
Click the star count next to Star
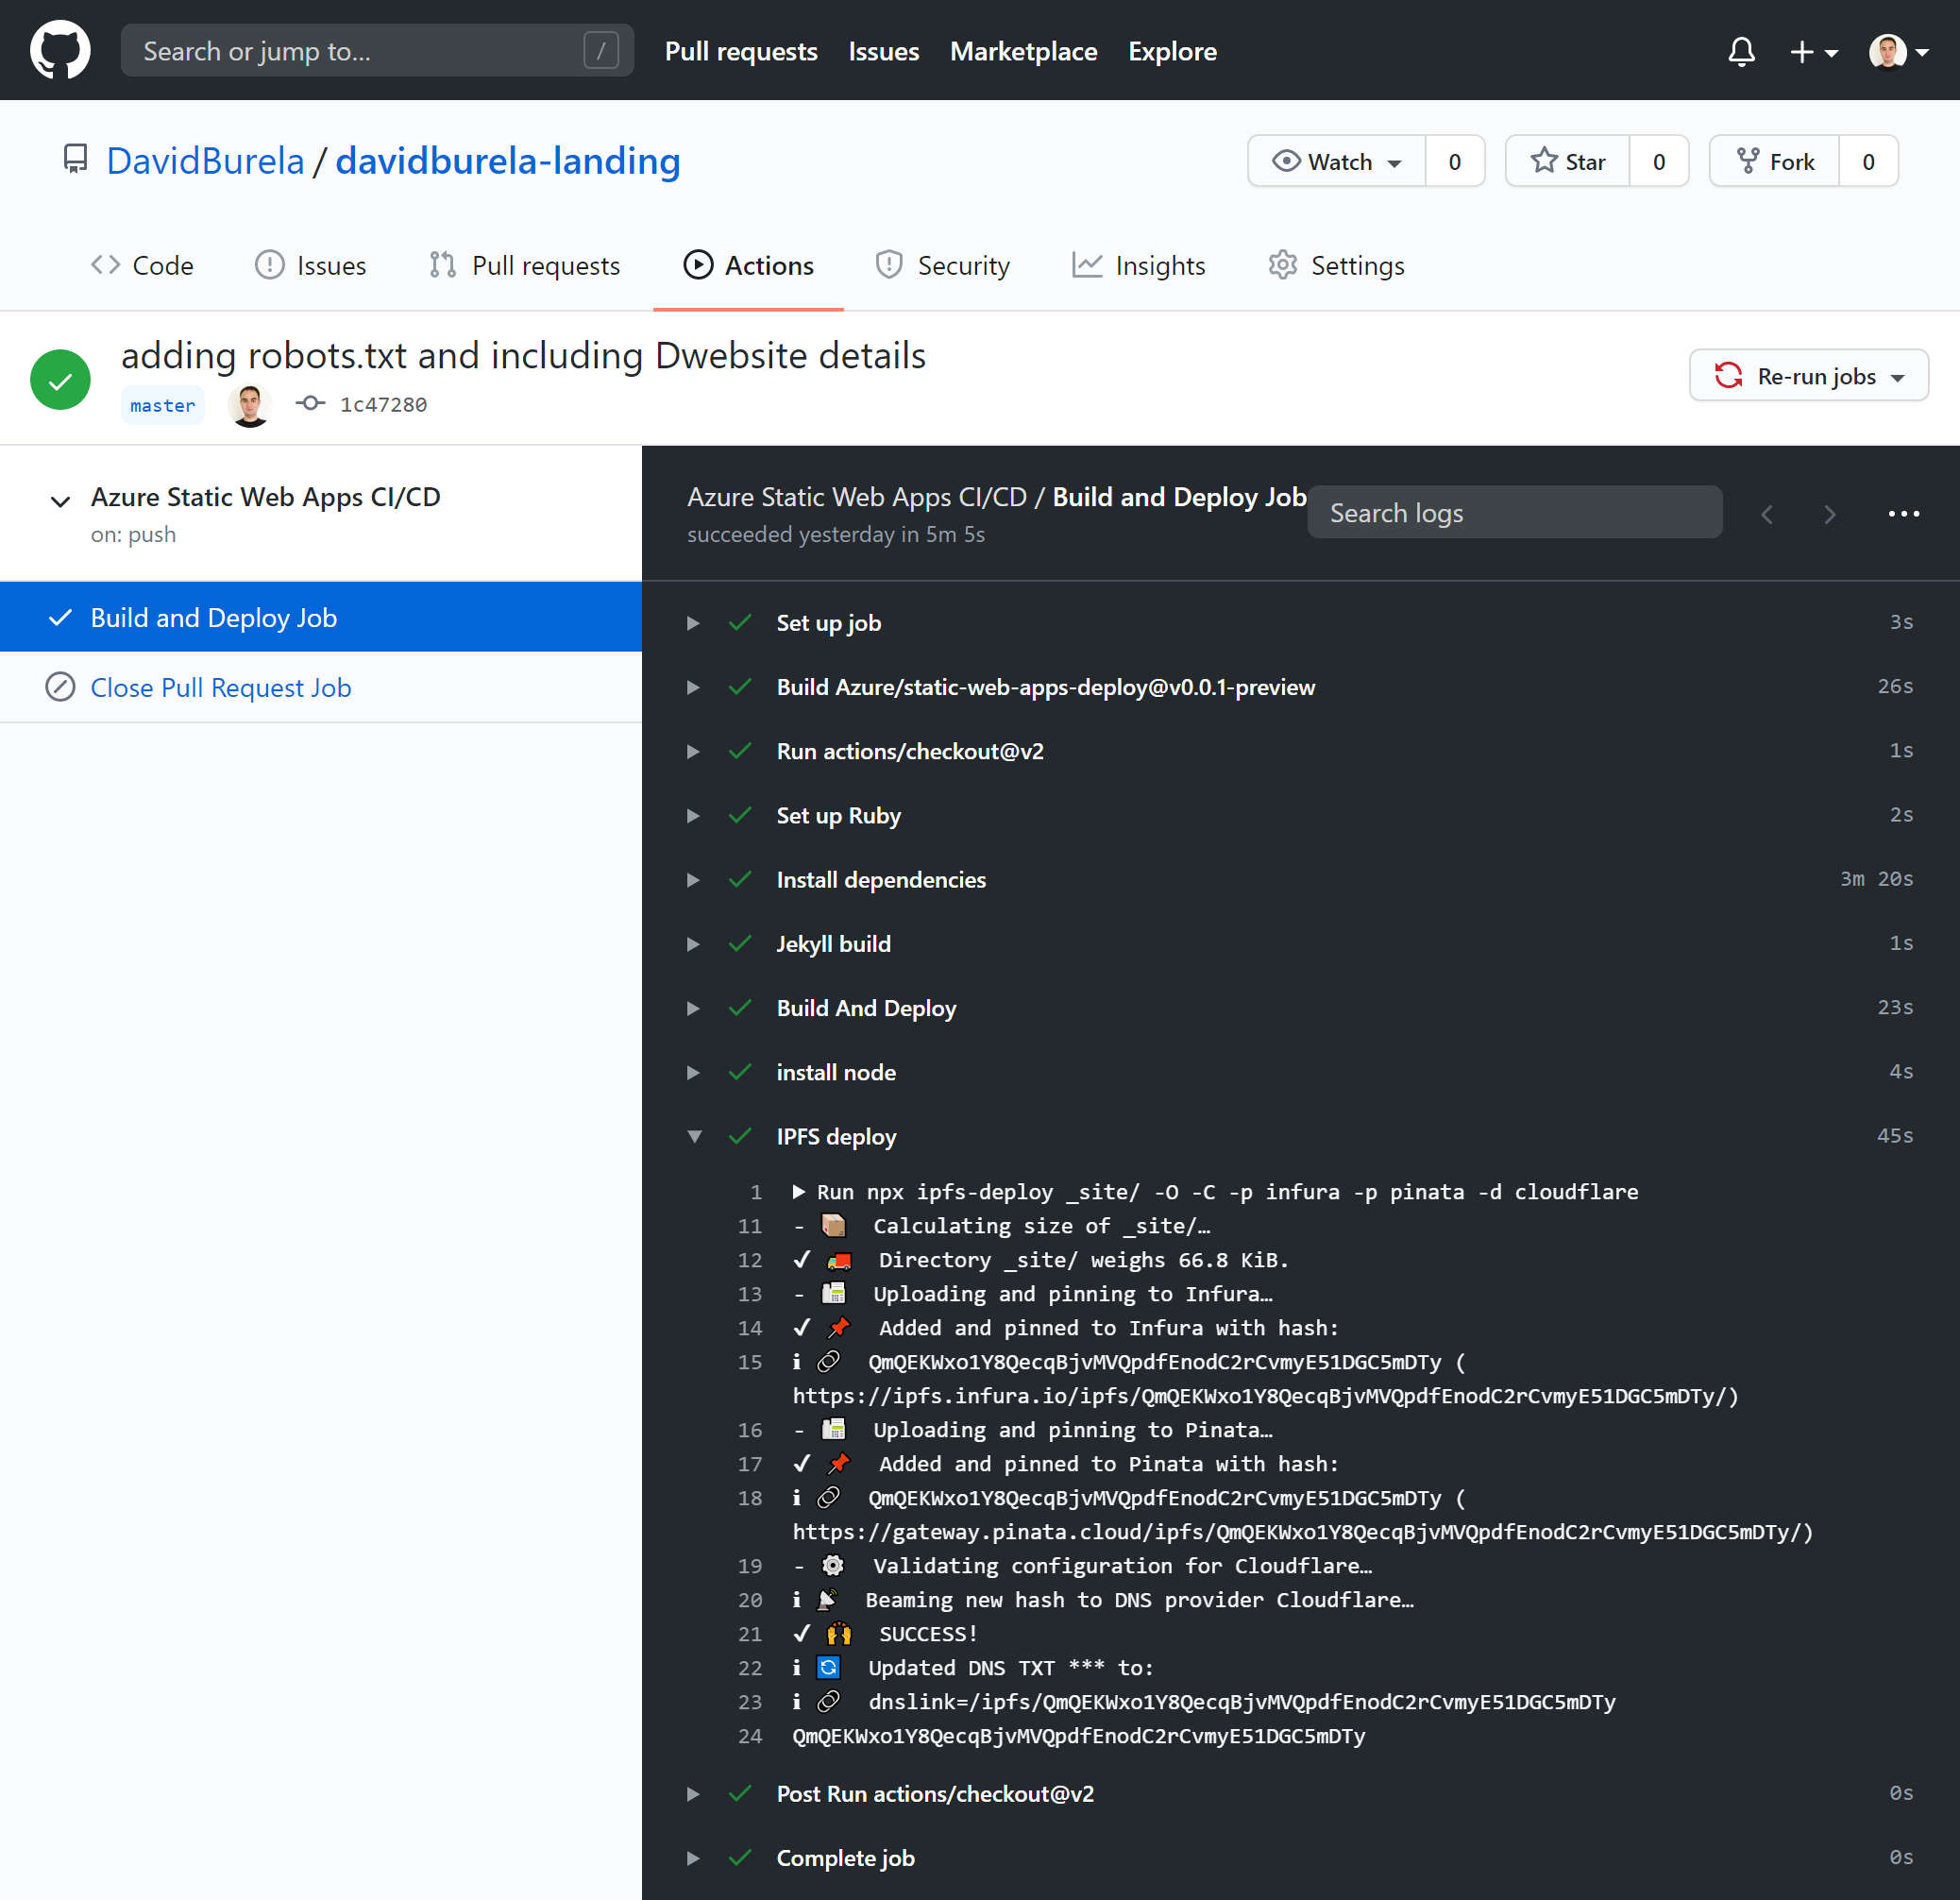click(x=1659, y=161)
